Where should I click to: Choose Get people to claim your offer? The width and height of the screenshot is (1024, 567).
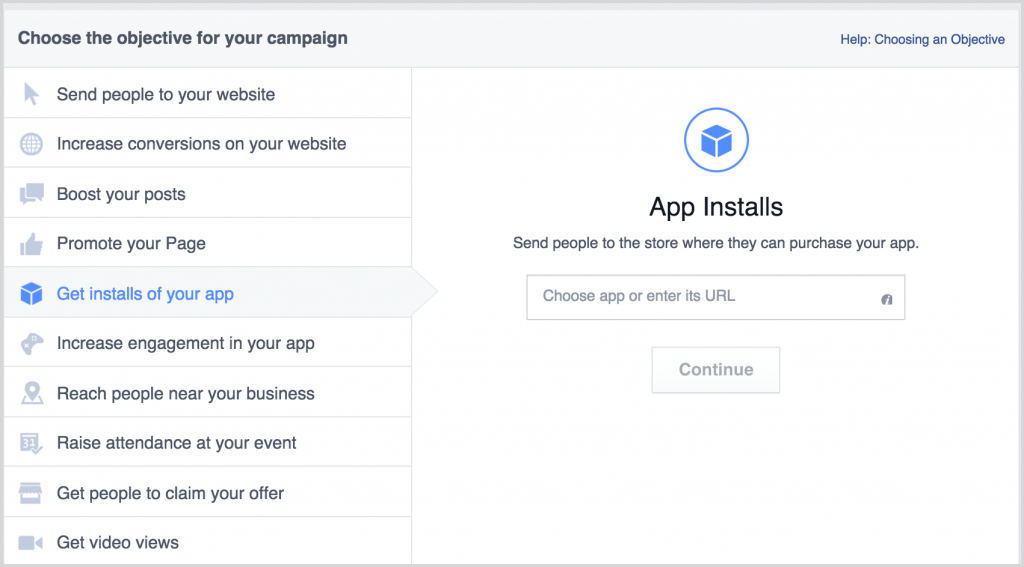pos(208,493)
